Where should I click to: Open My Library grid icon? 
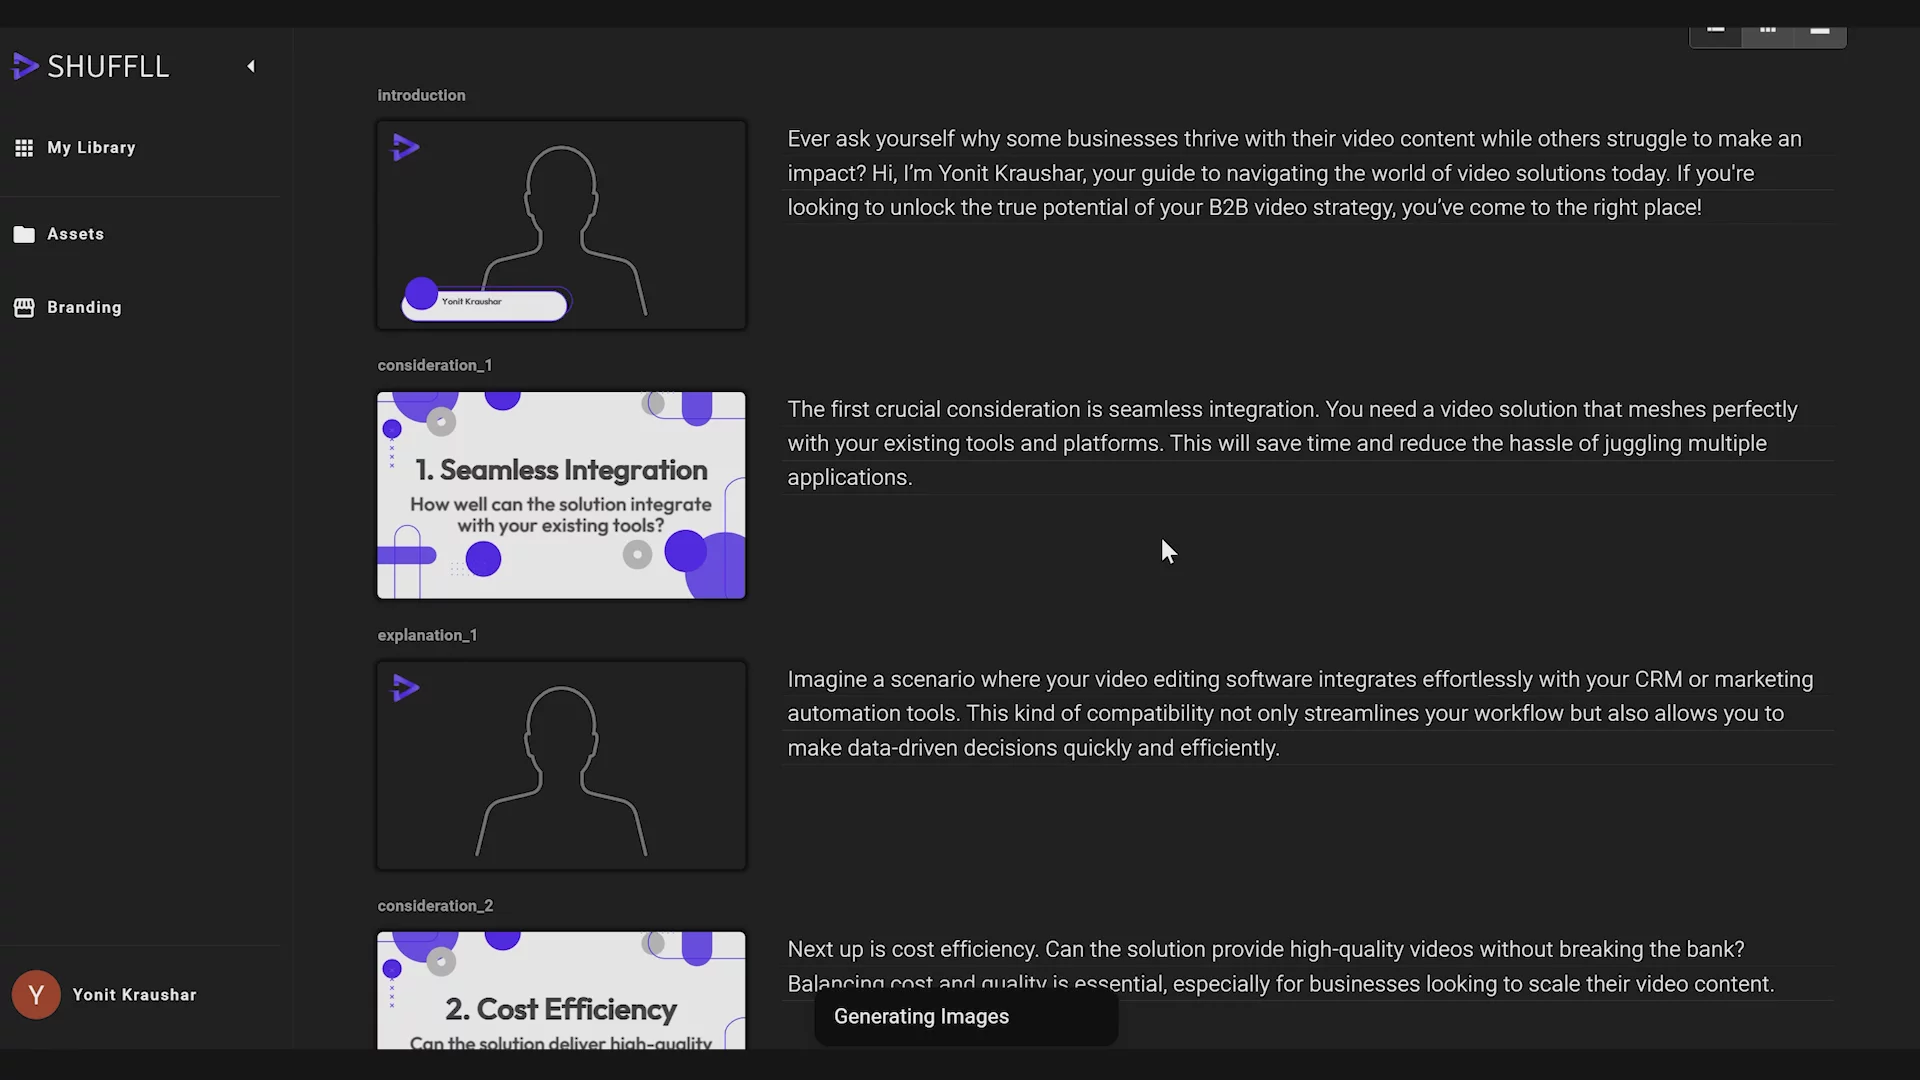click(24, 148)
